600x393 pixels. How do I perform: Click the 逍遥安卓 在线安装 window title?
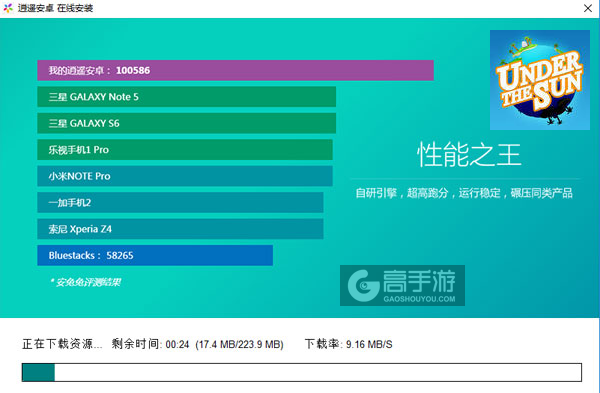point(55,8)
